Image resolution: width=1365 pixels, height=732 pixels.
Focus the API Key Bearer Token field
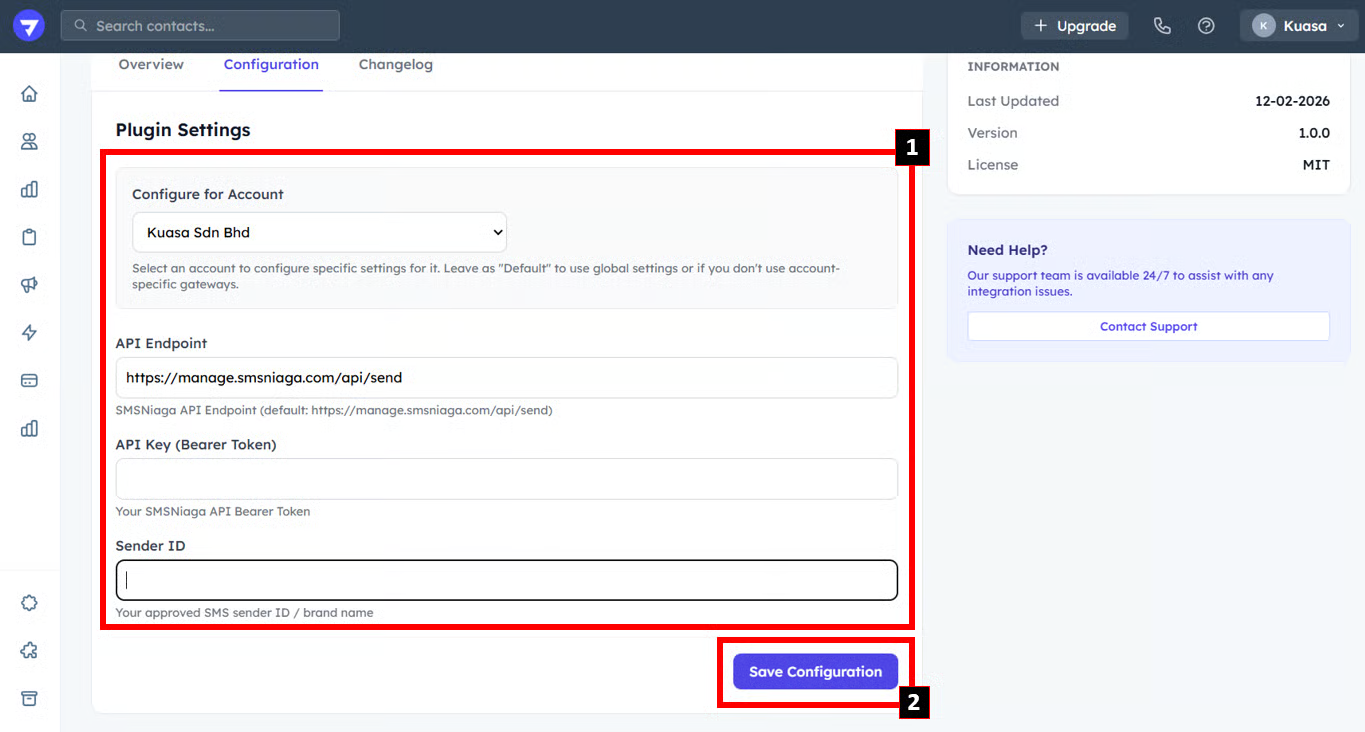coord(506,479)
